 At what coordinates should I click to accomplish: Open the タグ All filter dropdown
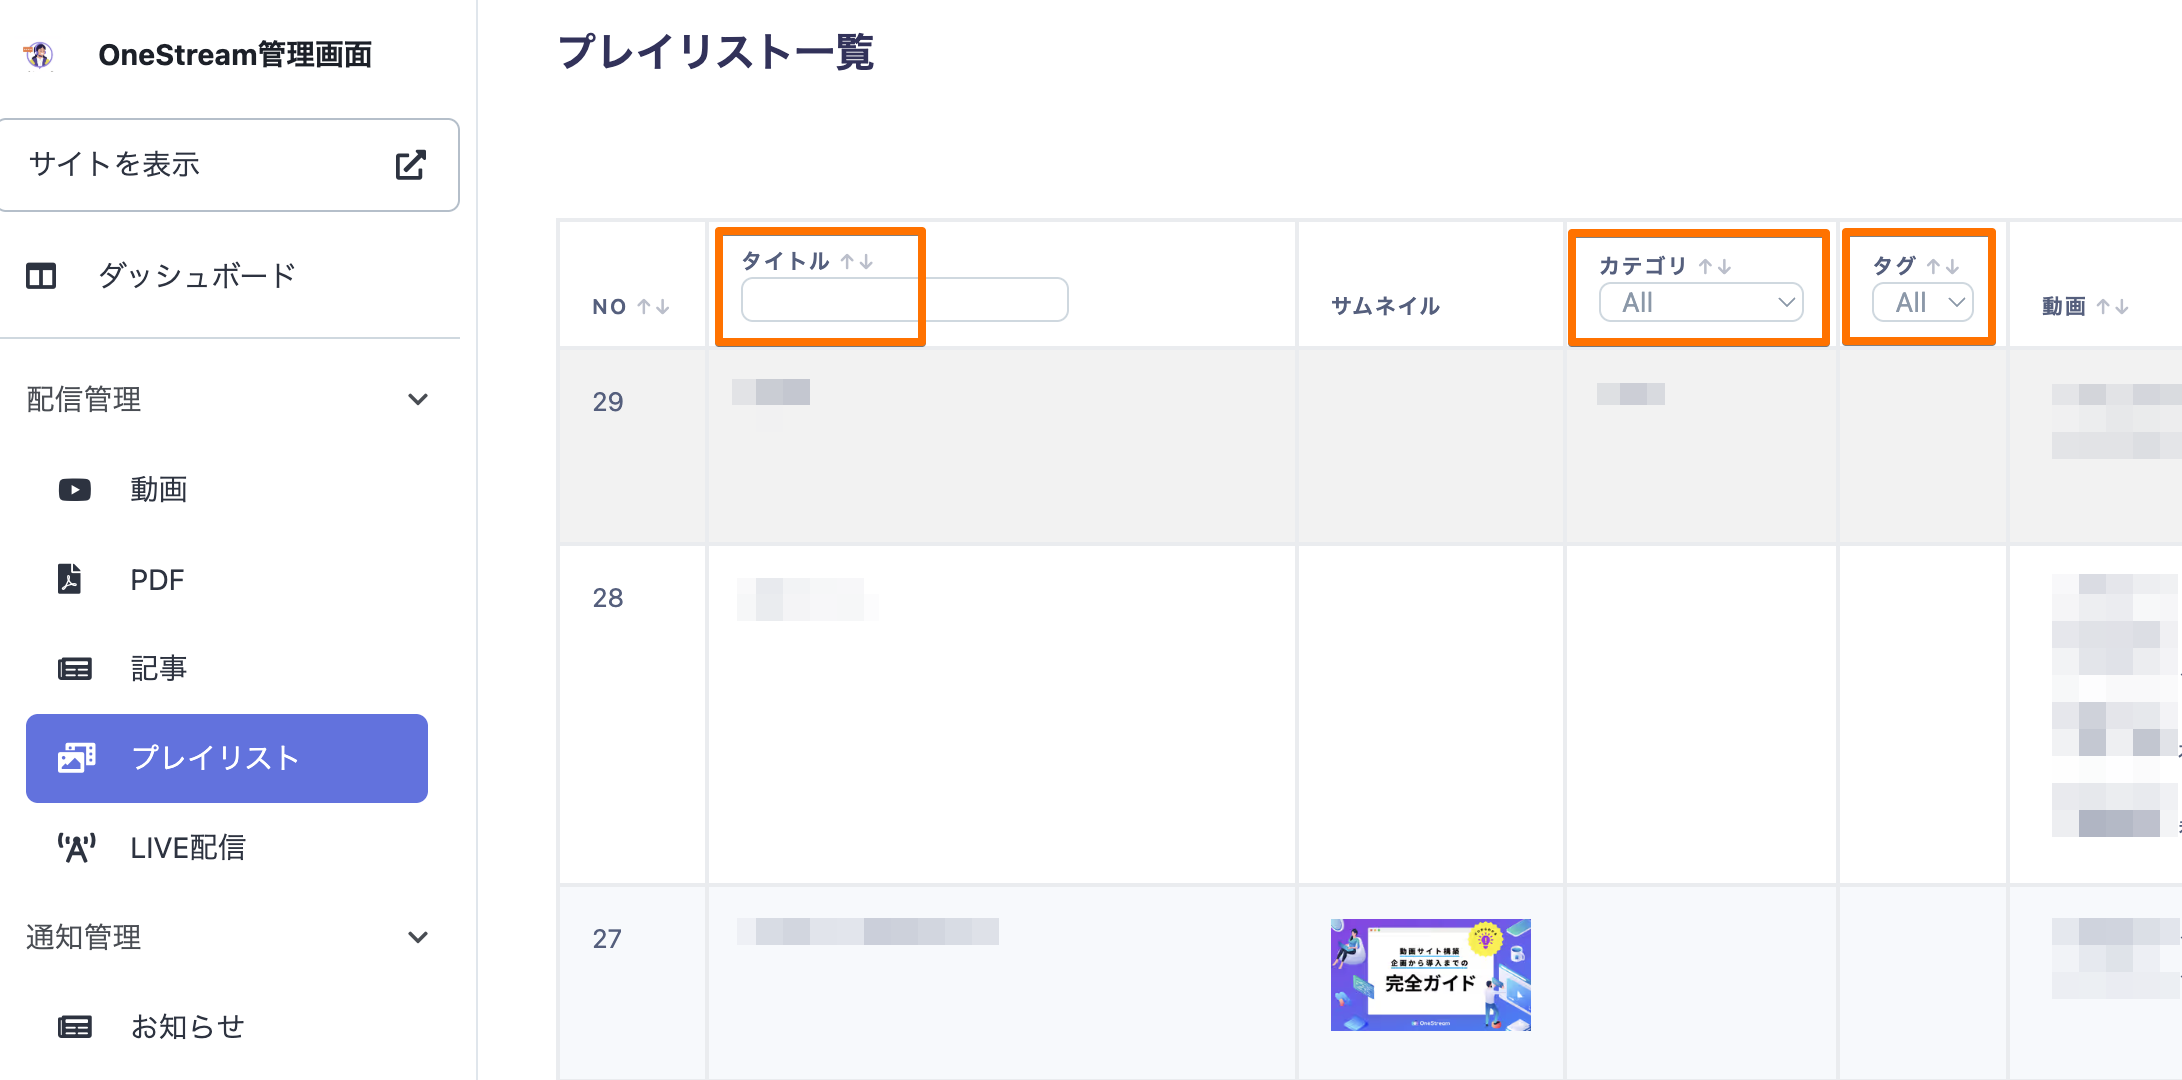coord(1922,302)
